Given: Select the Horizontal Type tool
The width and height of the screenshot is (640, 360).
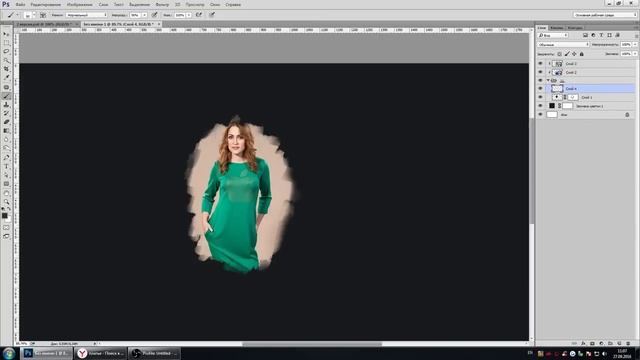Looking at the screenshot, I should click(6, 167).
